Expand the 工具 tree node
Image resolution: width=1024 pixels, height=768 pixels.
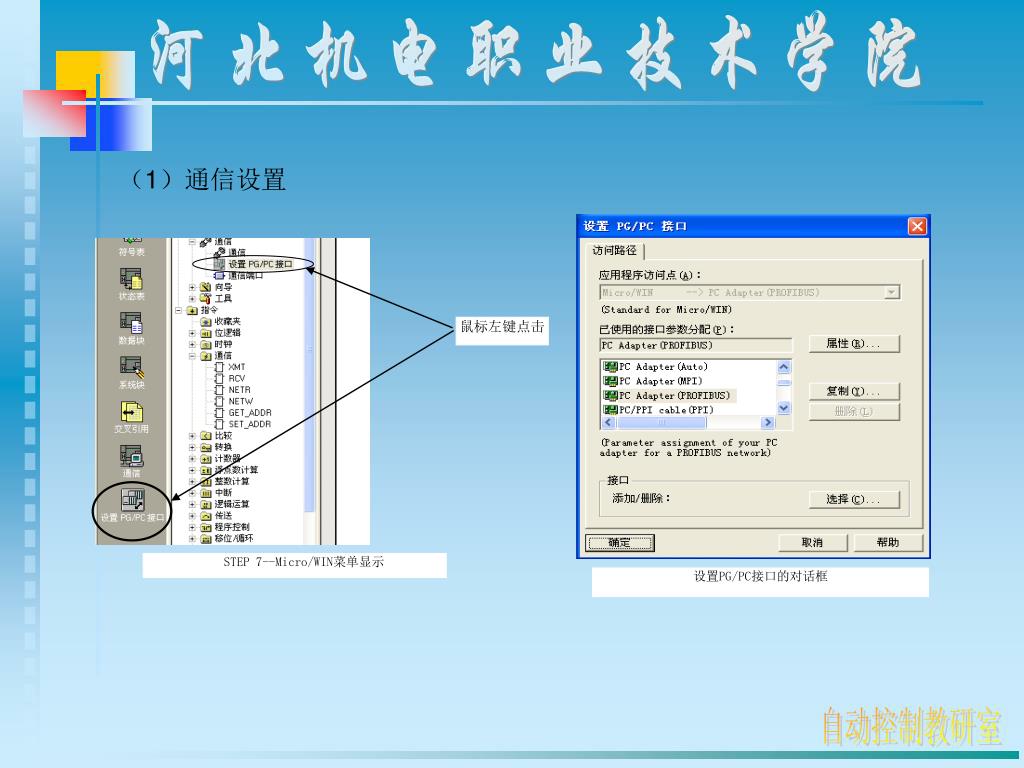192,298
